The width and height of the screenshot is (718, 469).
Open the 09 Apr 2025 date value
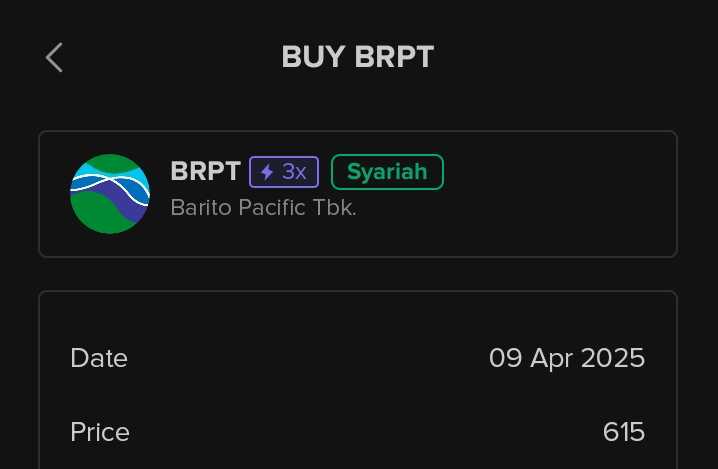click(567, 358)
